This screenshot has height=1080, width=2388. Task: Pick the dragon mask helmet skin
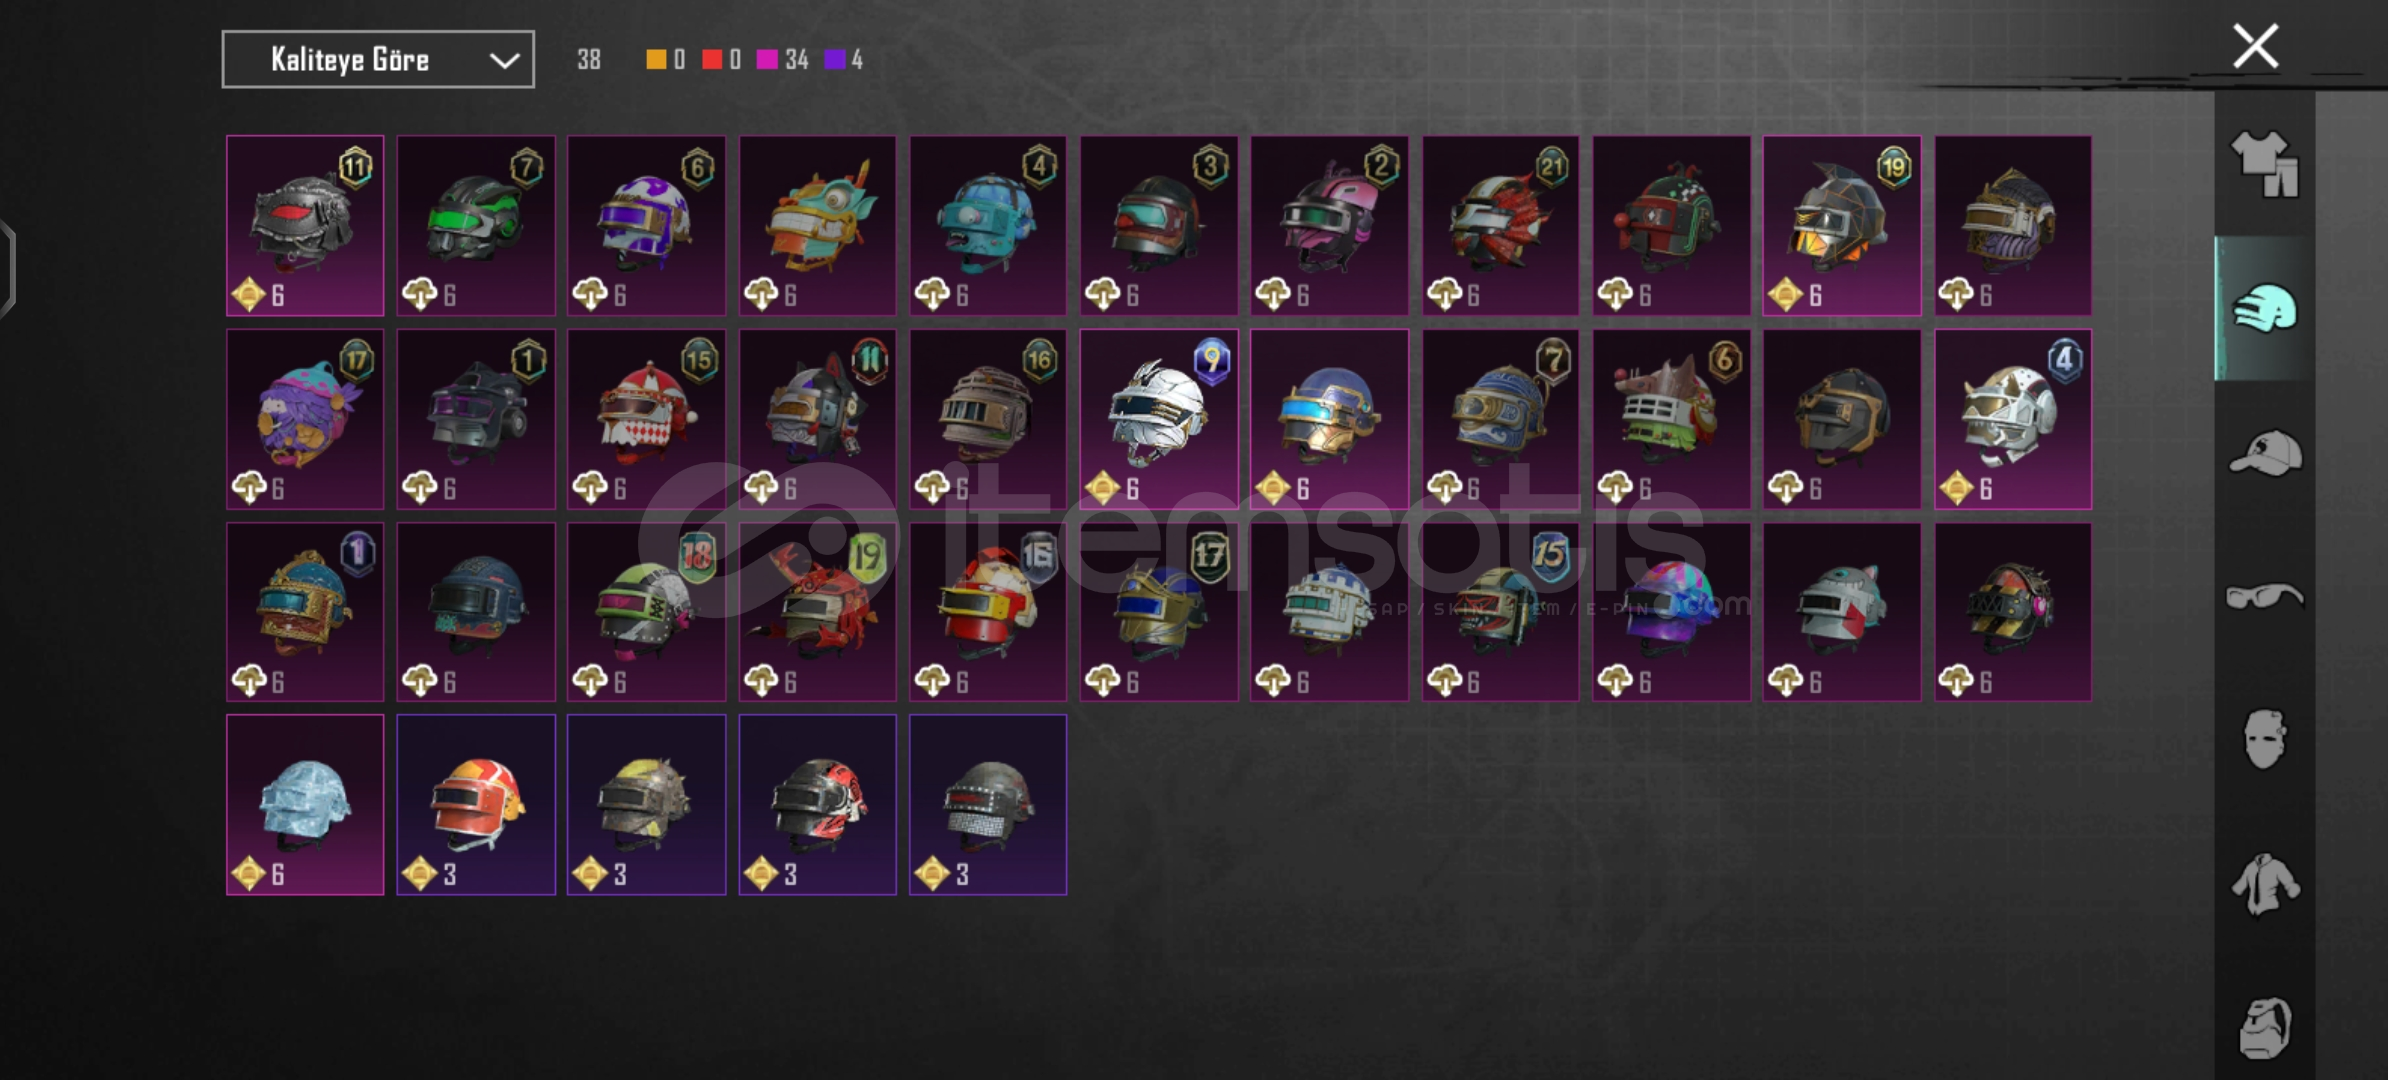pyautogui.click(x=817, y=226)
